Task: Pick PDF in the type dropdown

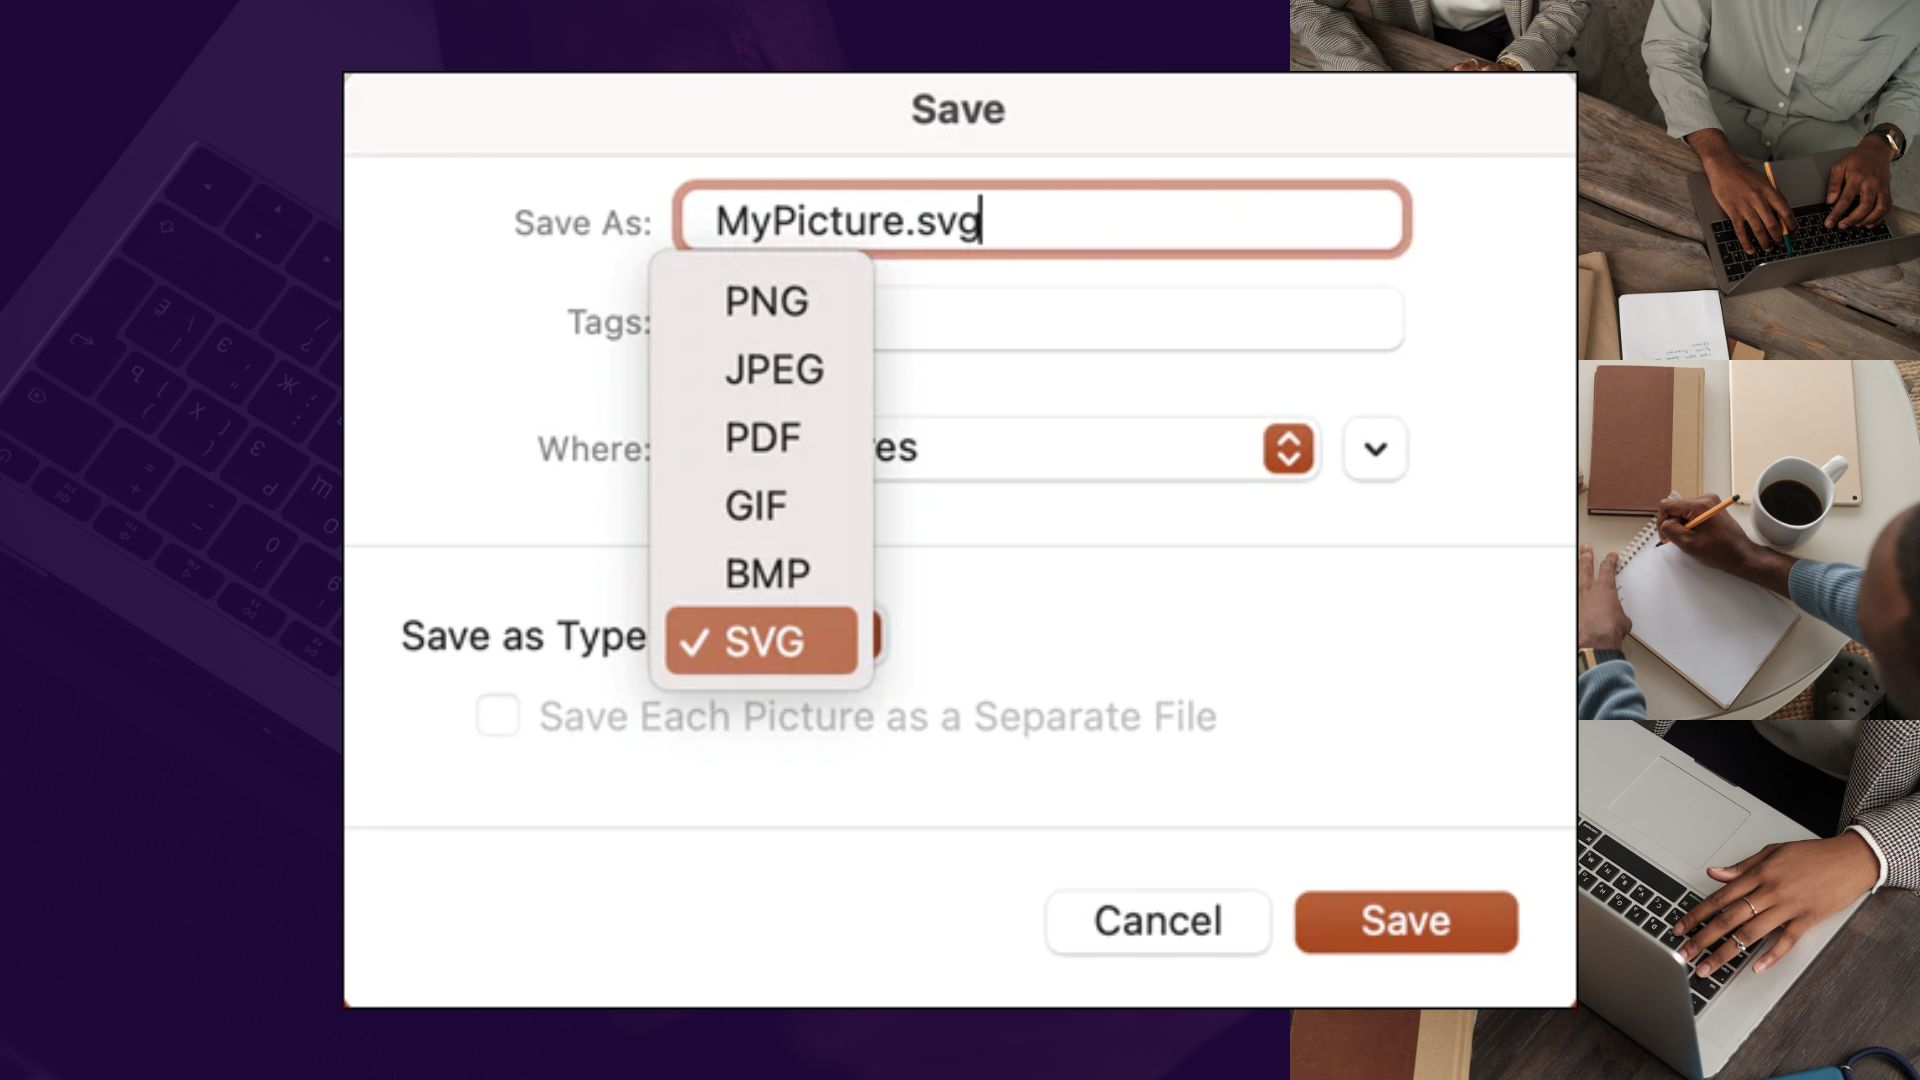Action: (761, 437)
